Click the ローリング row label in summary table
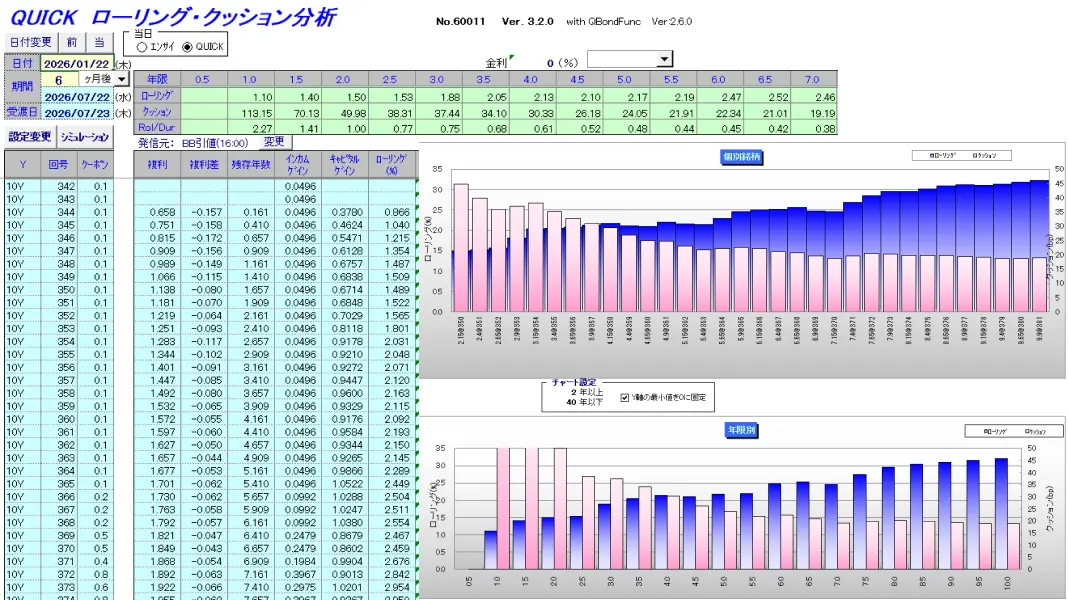1068x600 pixels. point(157,96)
